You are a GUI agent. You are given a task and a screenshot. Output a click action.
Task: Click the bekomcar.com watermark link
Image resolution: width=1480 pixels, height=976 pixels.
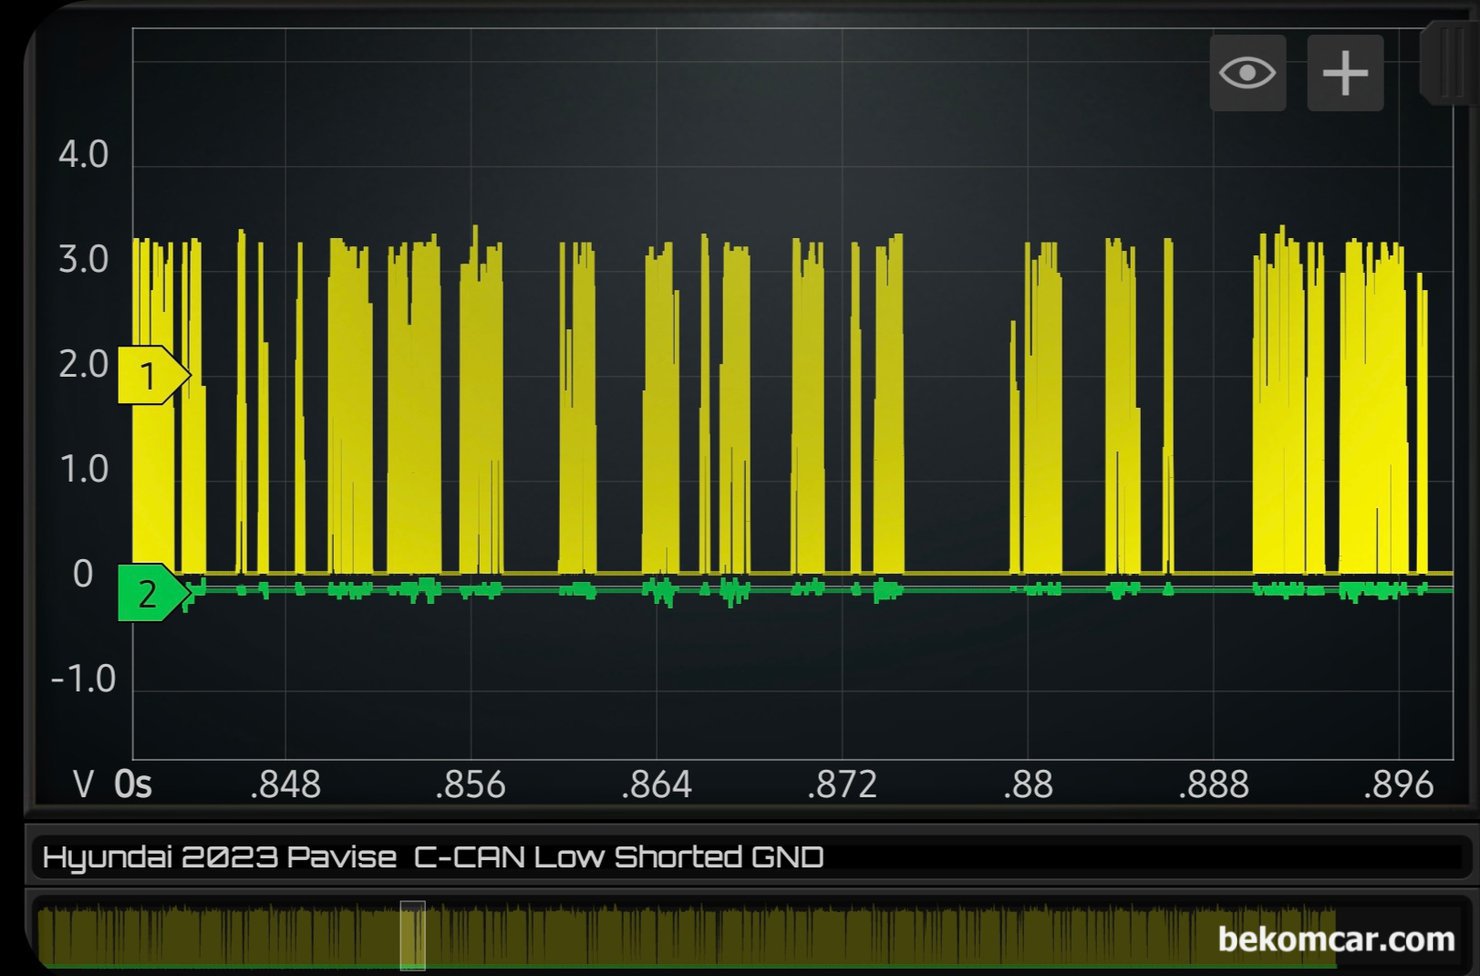click(x=1335, y=939)
